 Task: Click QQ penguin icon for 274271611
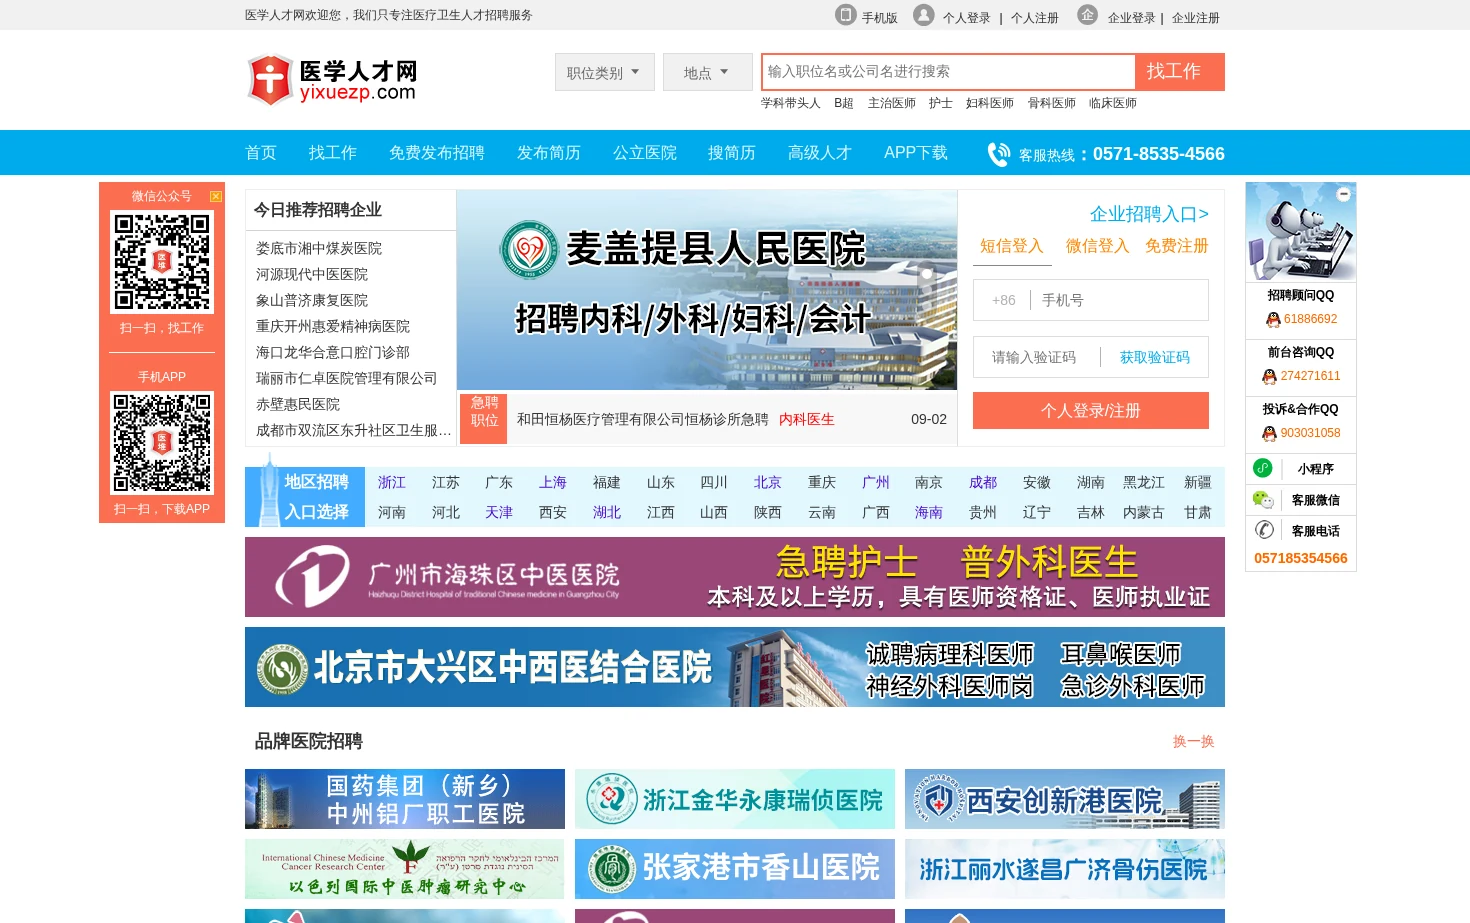[x=1269, y=377]
